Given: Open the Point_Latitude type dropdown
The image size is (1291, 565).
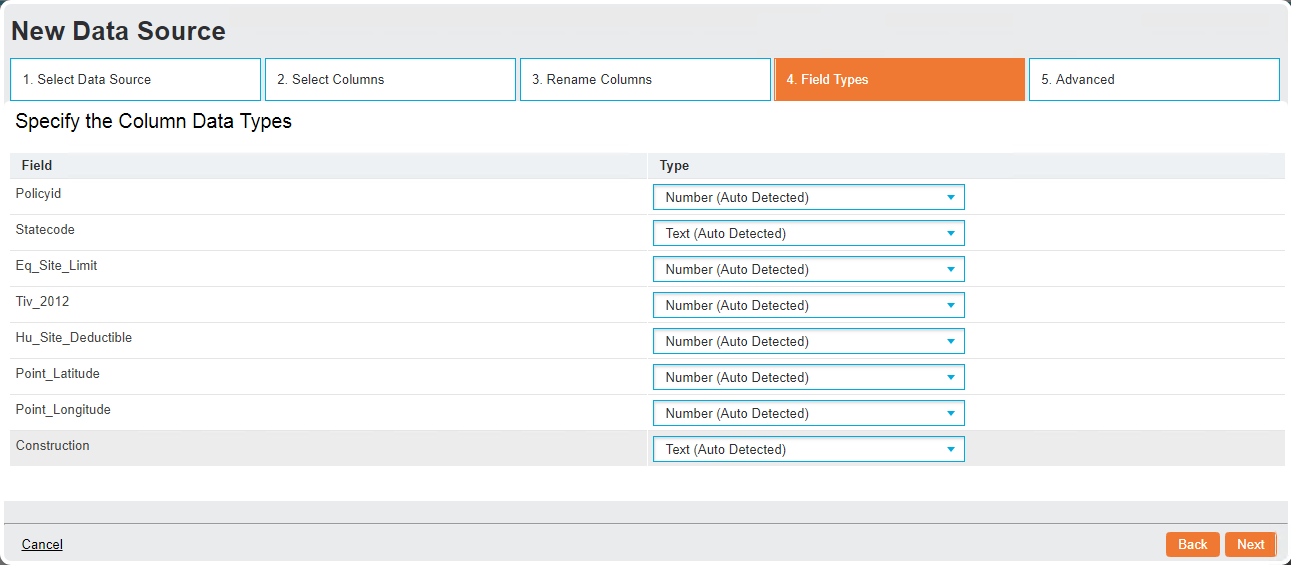Looking at the screenshot, I should 808,377.
